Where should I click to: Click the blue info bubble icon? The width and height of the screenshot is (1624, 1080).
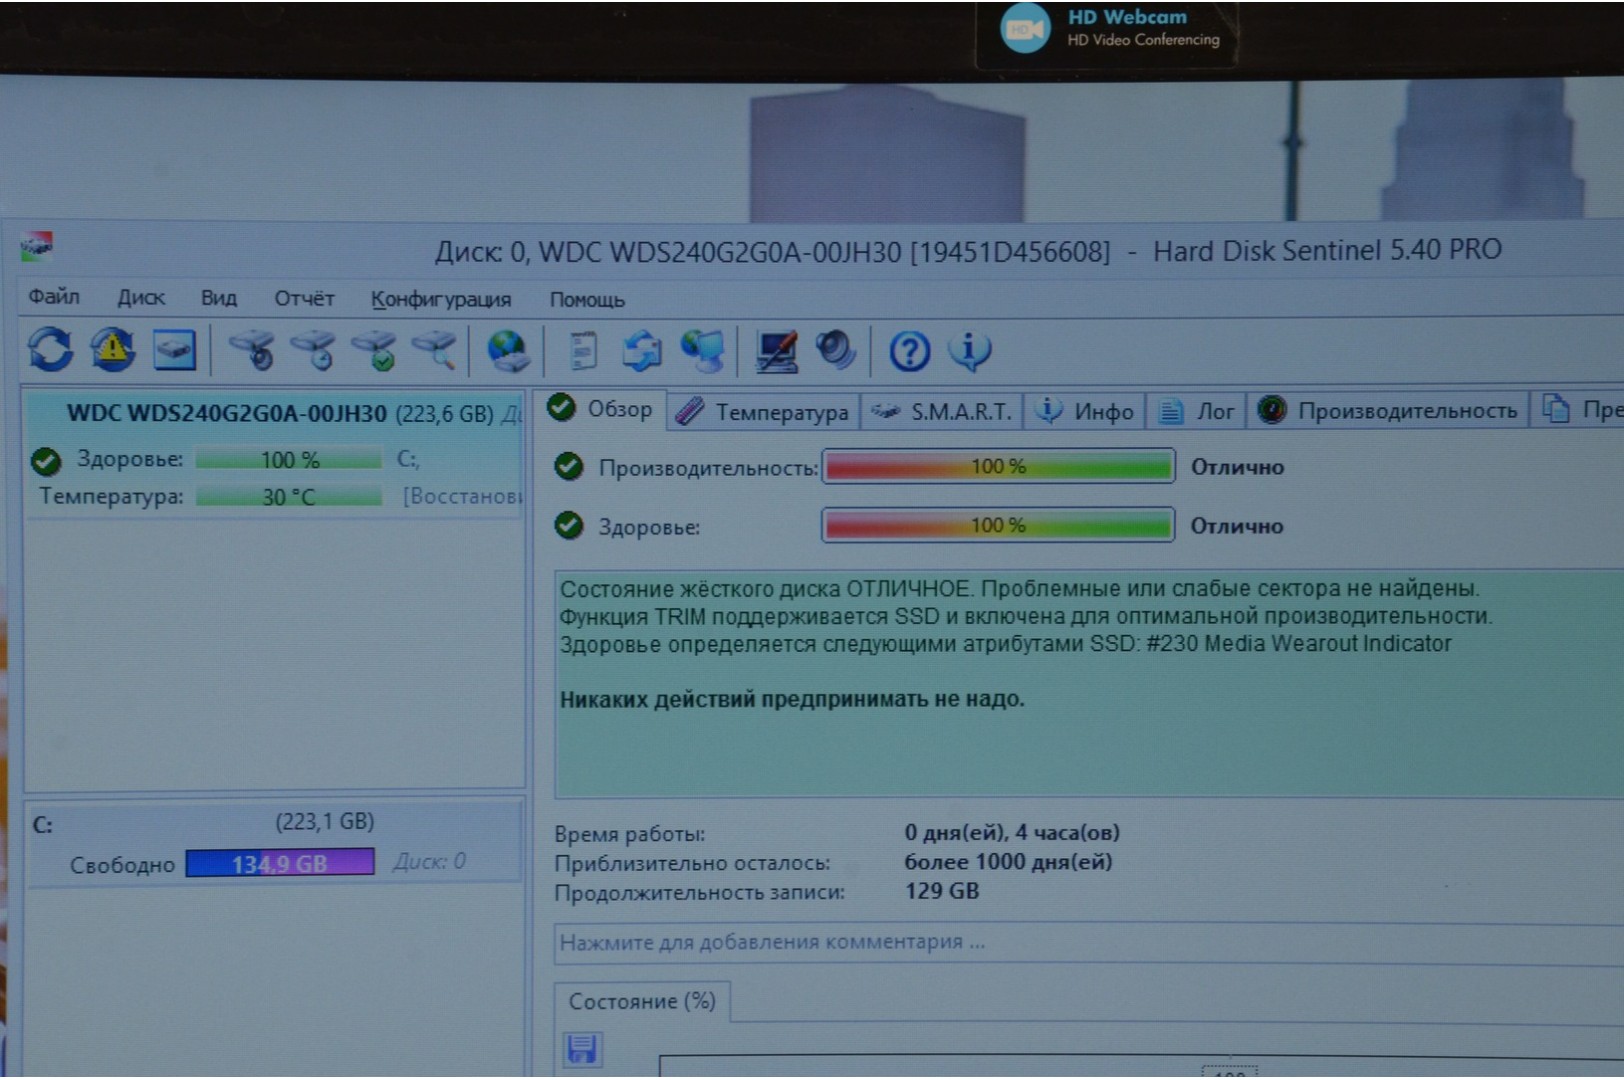[x=969, y=351]
